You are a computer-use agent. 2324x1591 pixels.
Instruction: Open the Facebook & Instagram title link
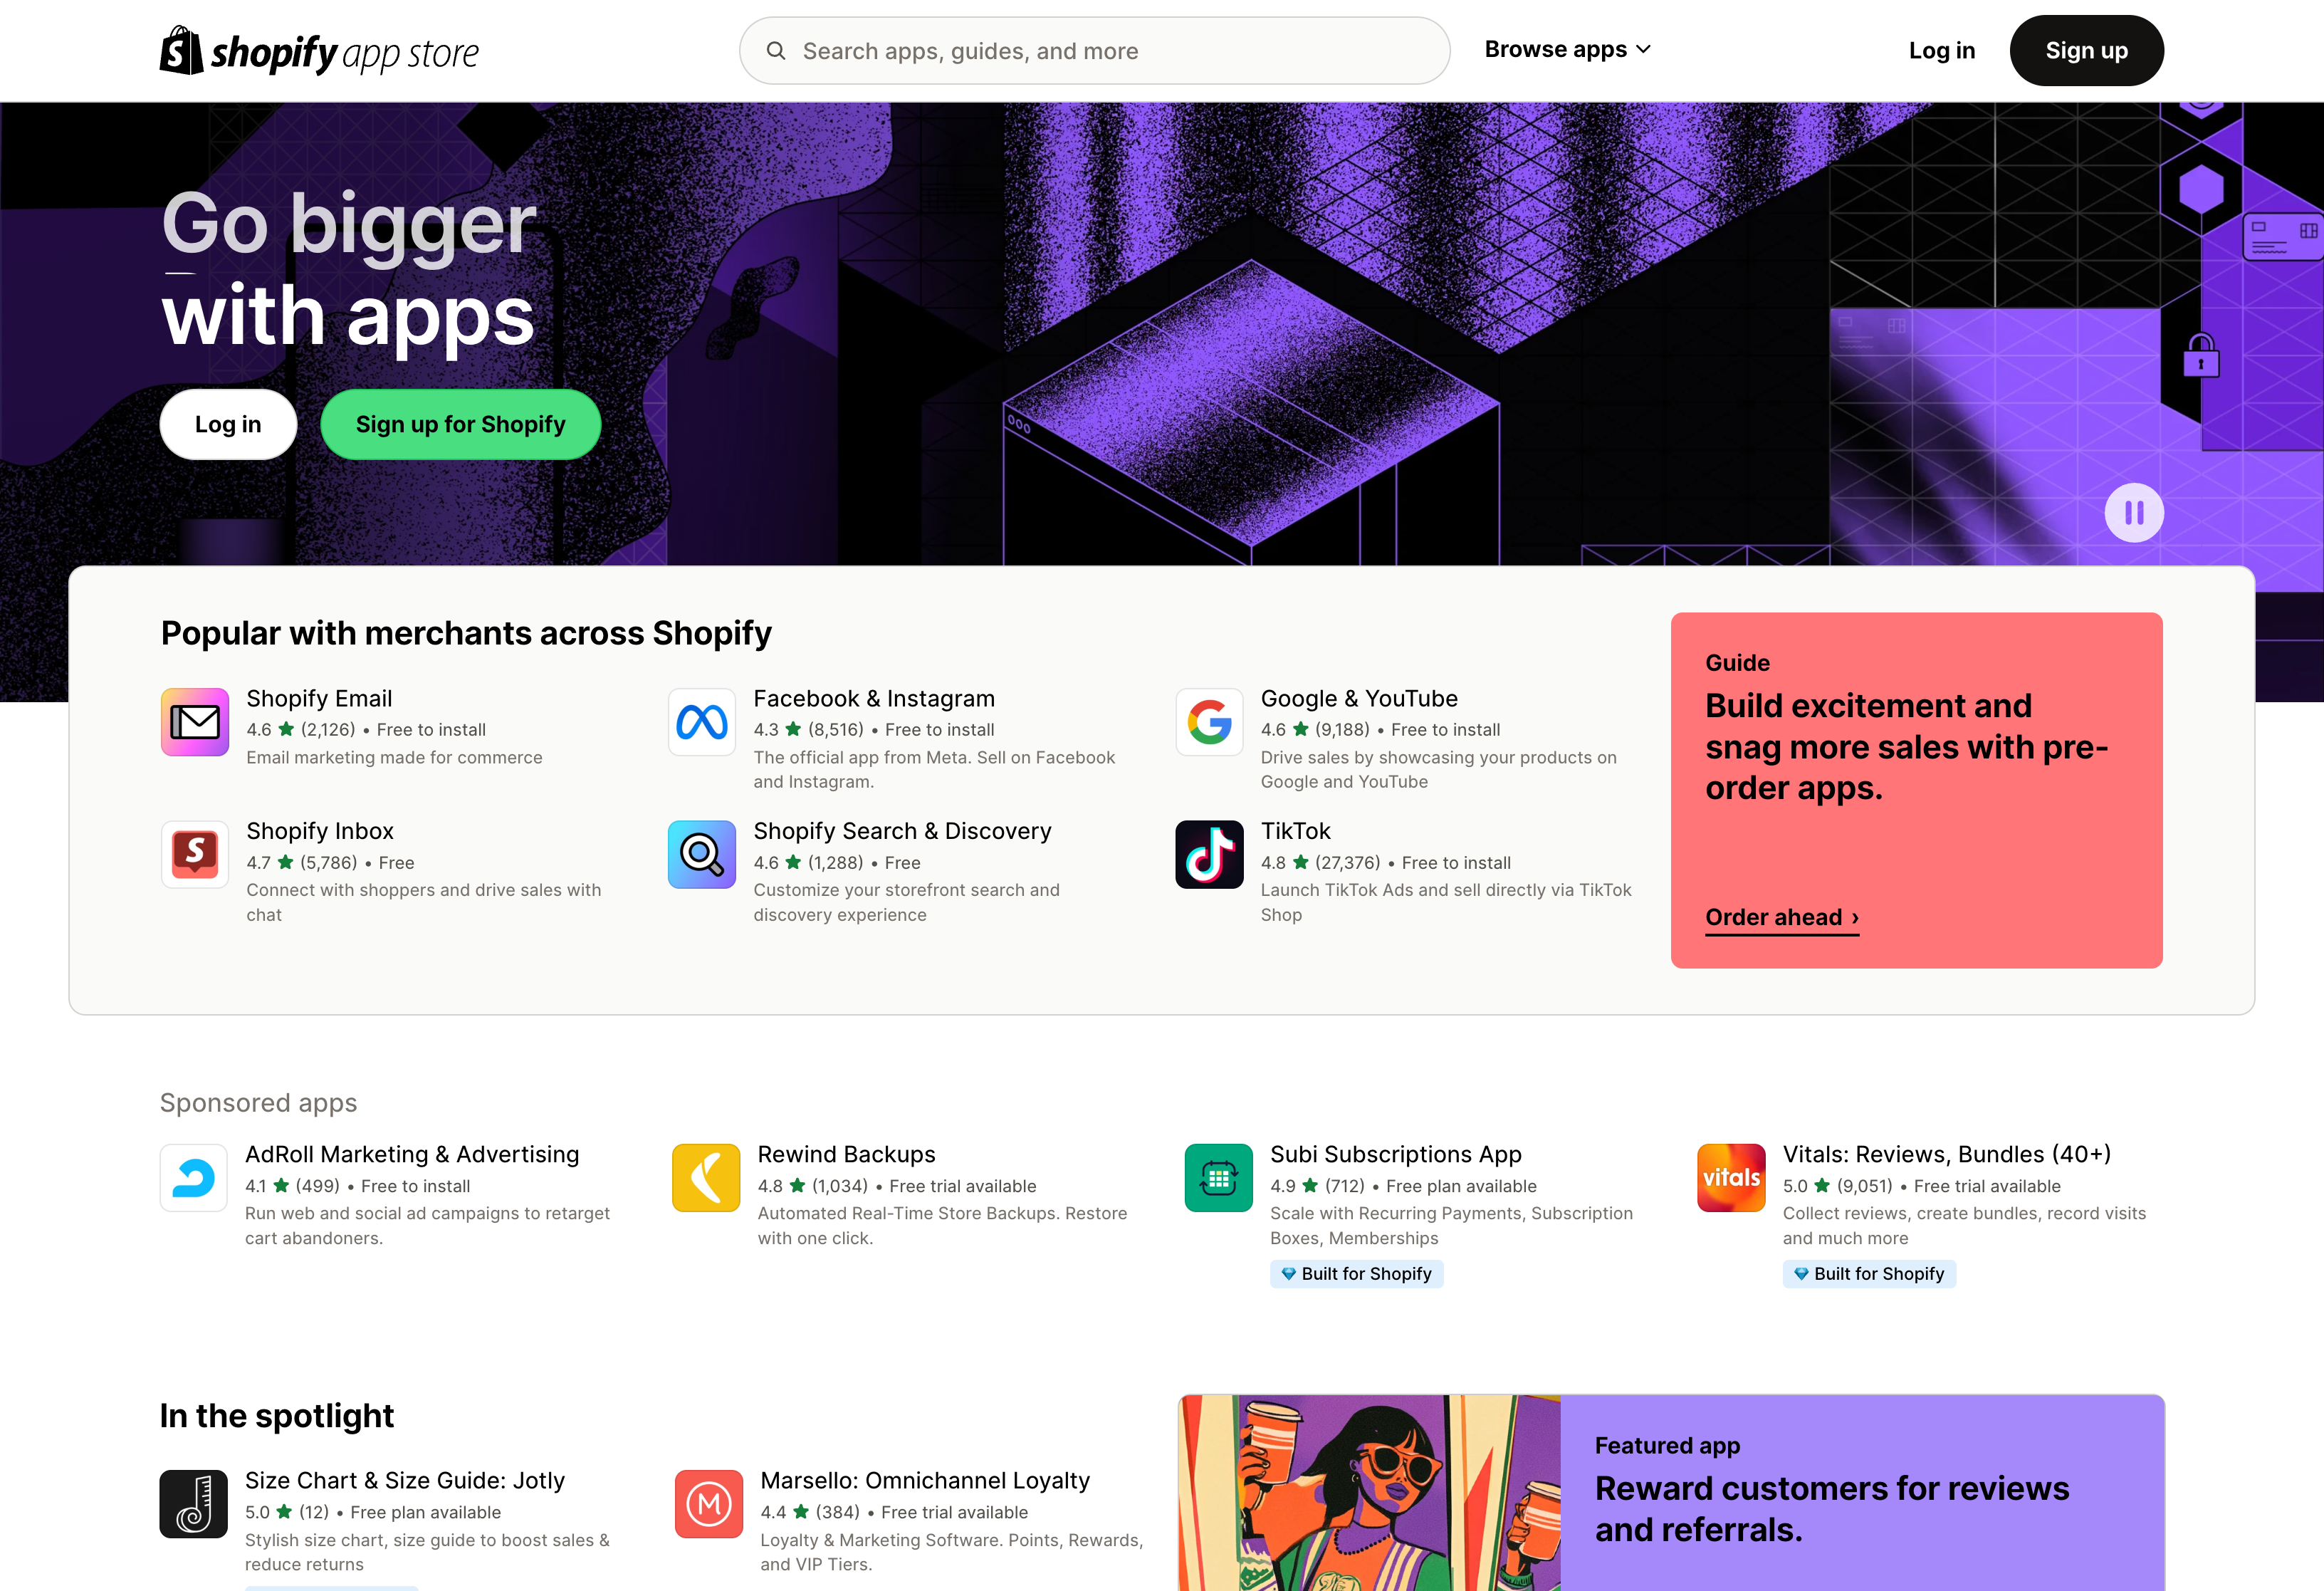tap(874, 698)
